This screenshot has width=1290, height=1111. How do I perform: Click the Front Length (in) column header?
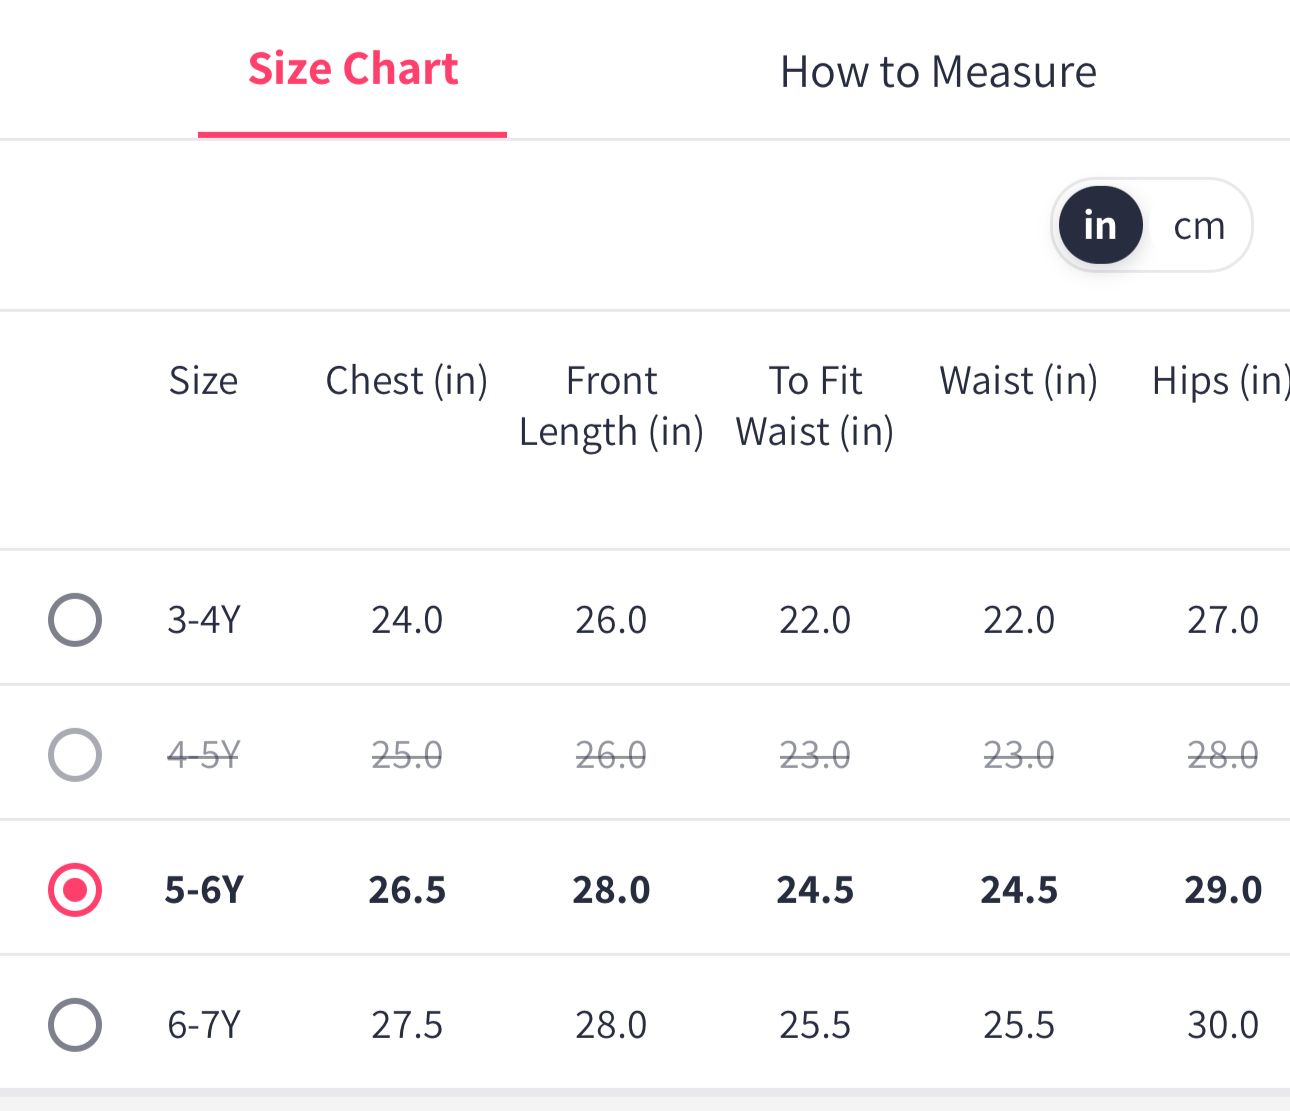pyautogui.click(x=611, y=406)
